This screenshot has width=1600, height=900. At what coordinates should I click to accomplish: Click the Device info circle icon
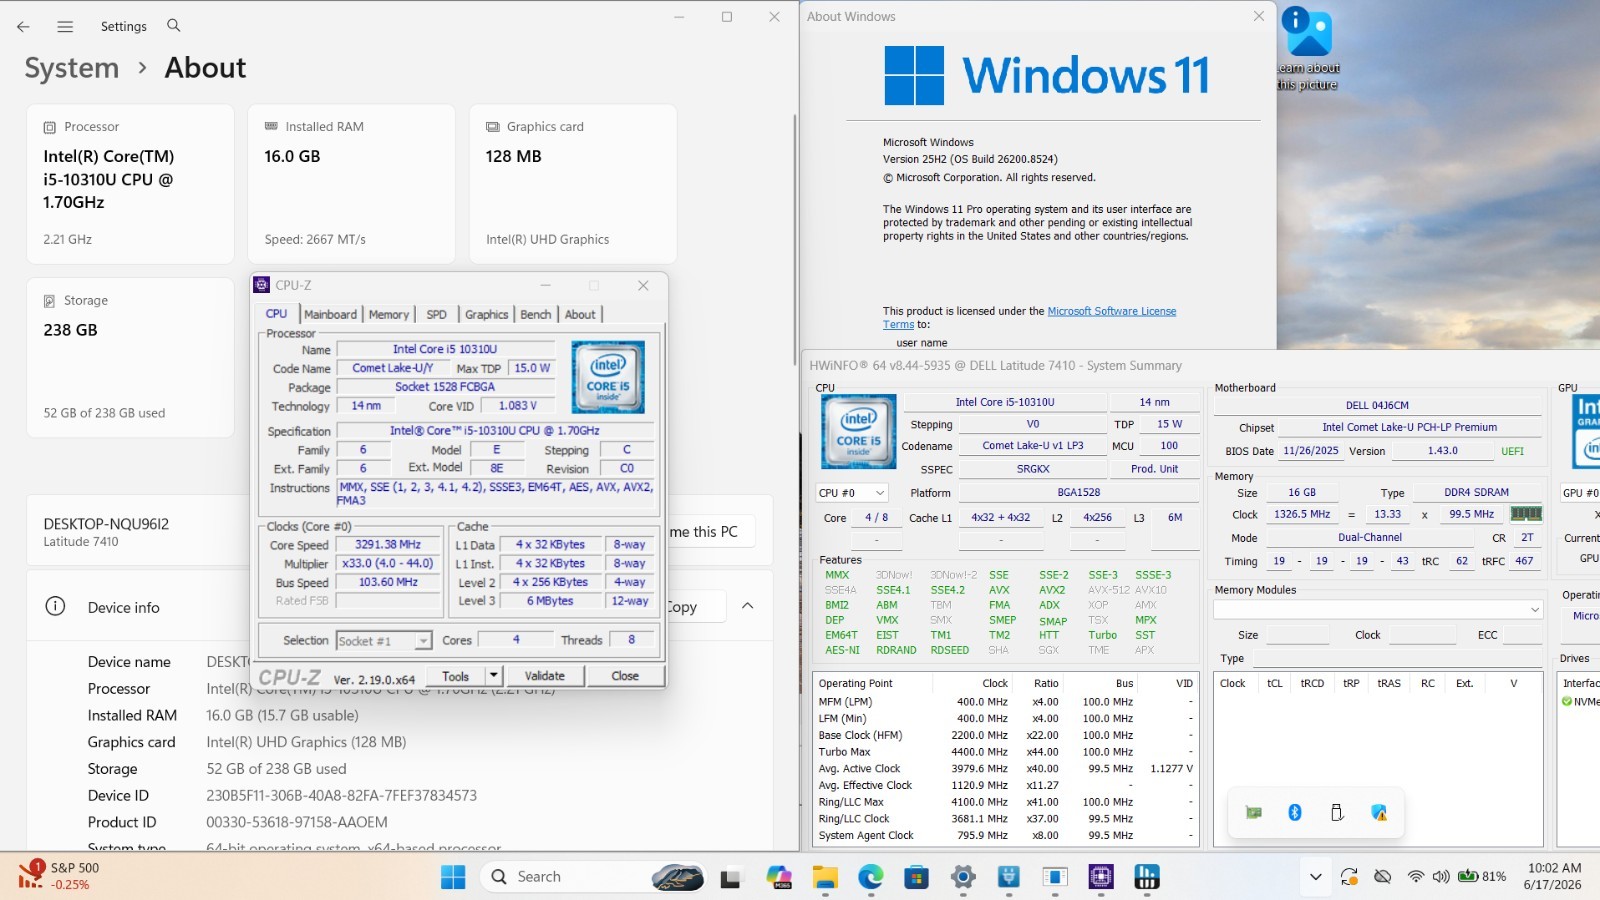[x=56, y=607]
